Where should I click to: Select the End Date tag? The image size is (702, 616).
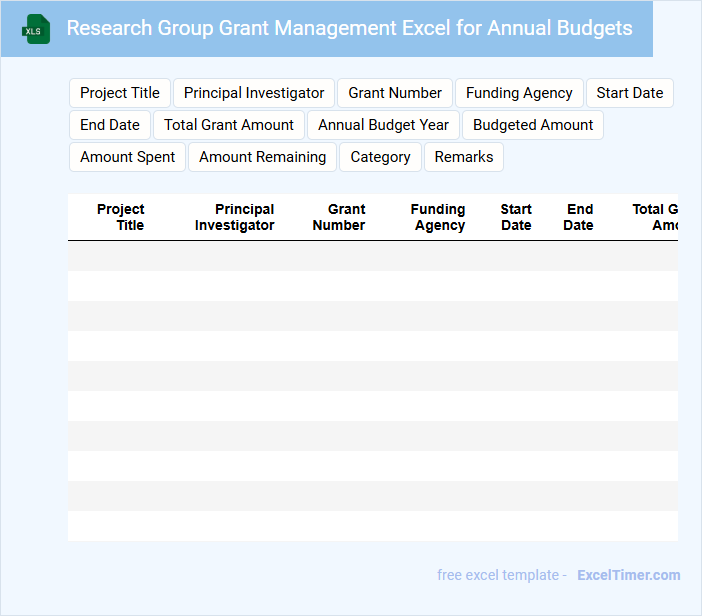click(x=110, y=125)
